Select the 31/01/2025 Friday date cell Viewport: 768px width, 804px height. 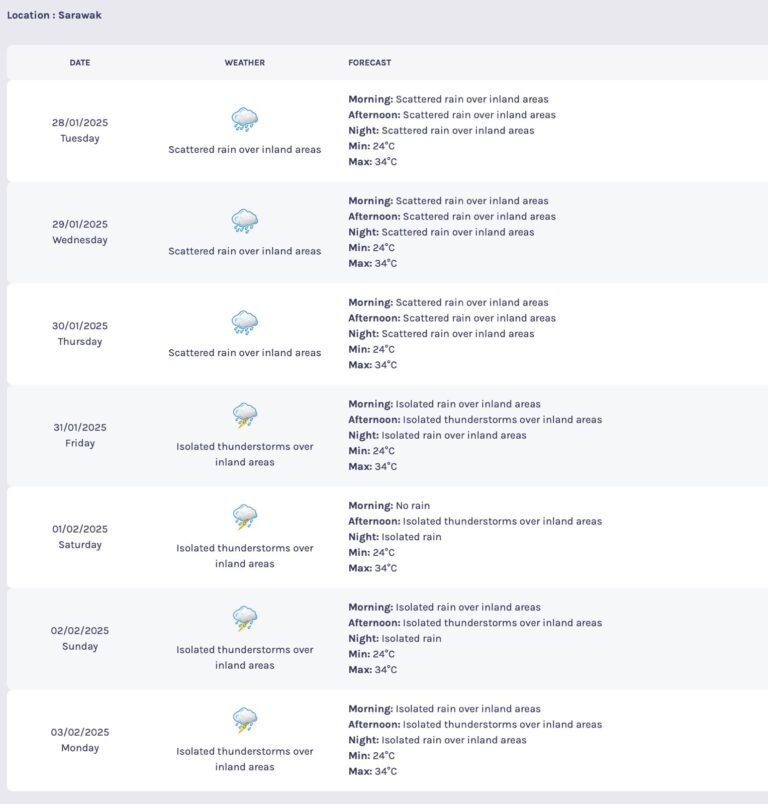[80, 435]
